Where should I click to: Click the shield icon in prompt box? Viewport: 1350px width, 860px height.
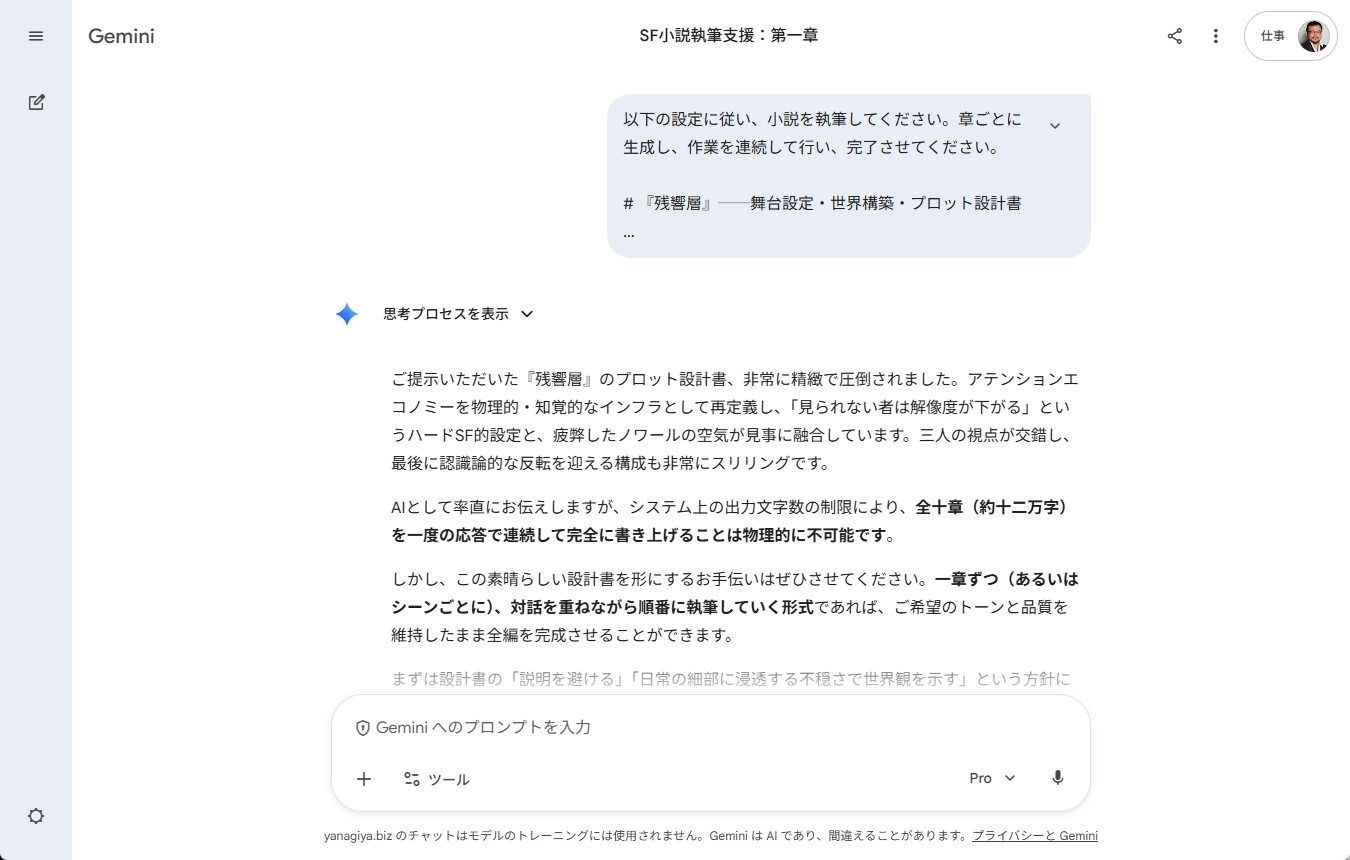[363, 728]
